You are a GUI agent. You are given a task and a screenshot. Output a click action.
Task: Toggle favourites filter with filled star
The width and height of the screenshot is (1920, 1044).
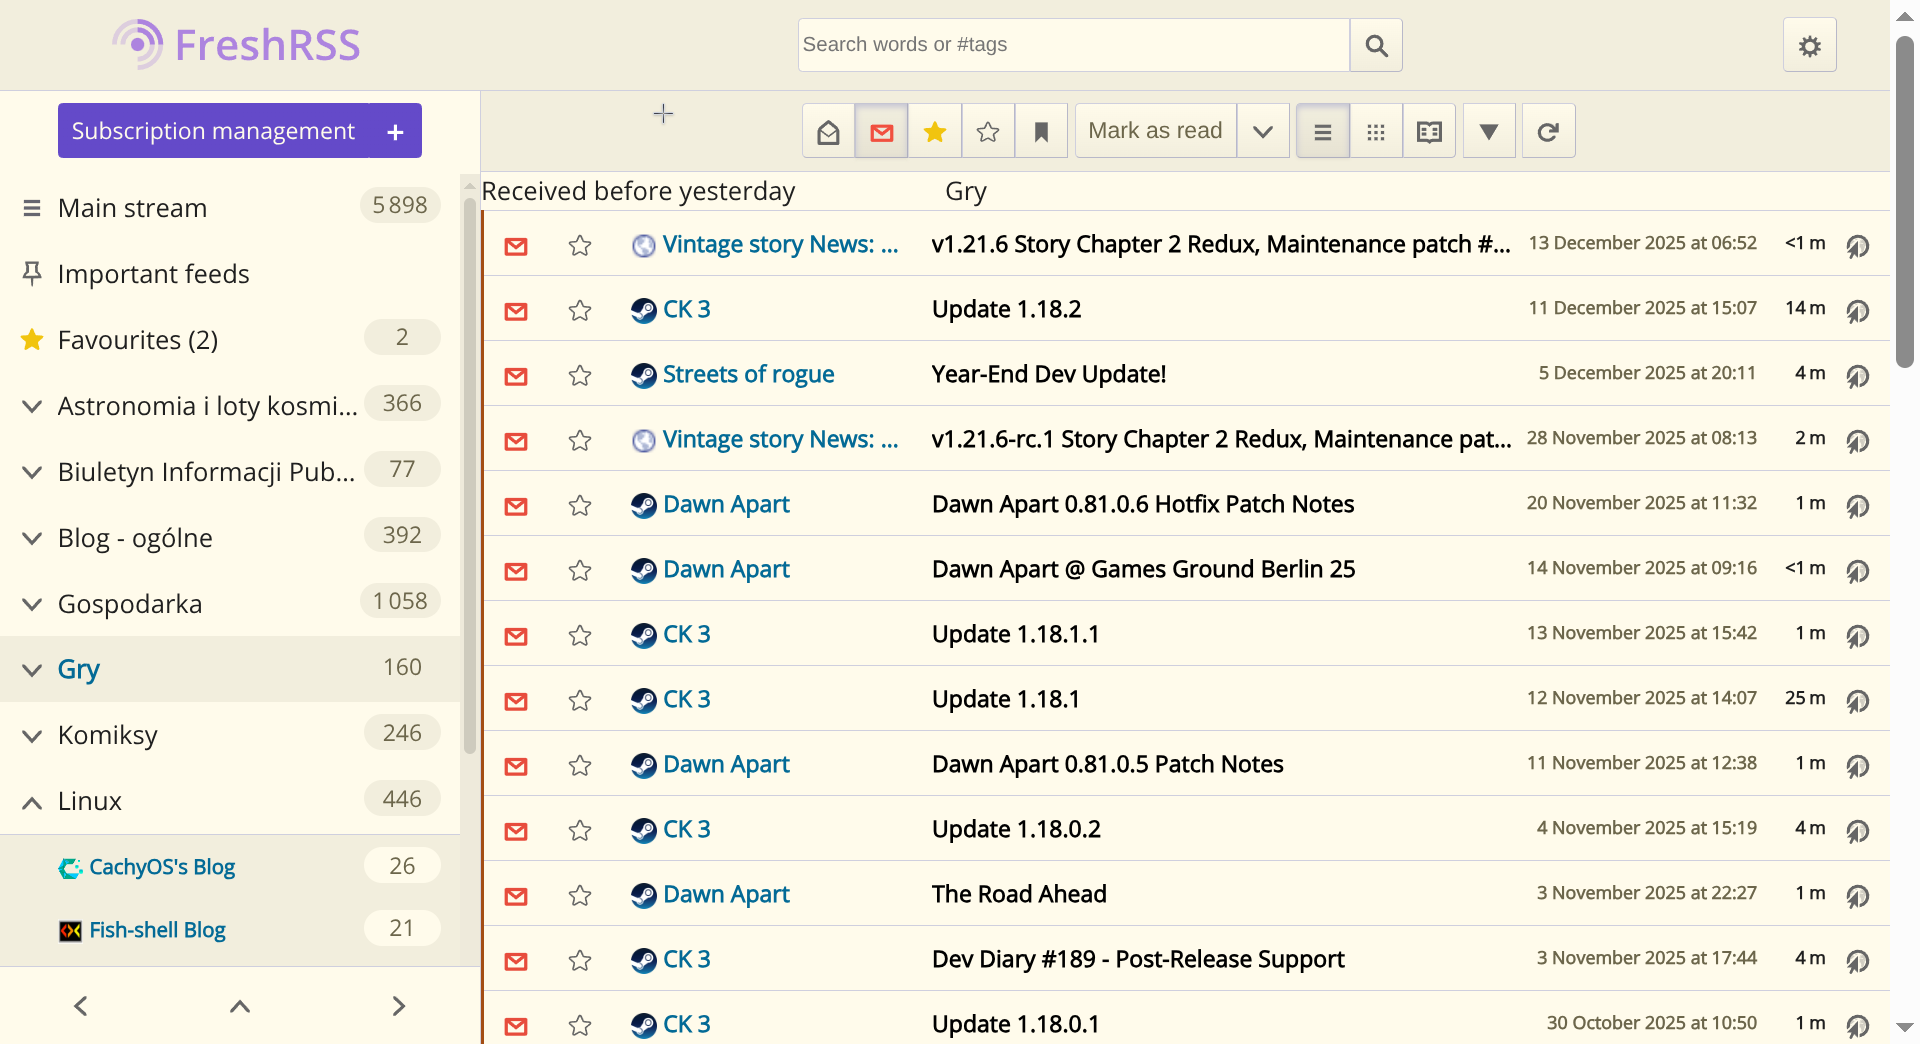point(935,131)
